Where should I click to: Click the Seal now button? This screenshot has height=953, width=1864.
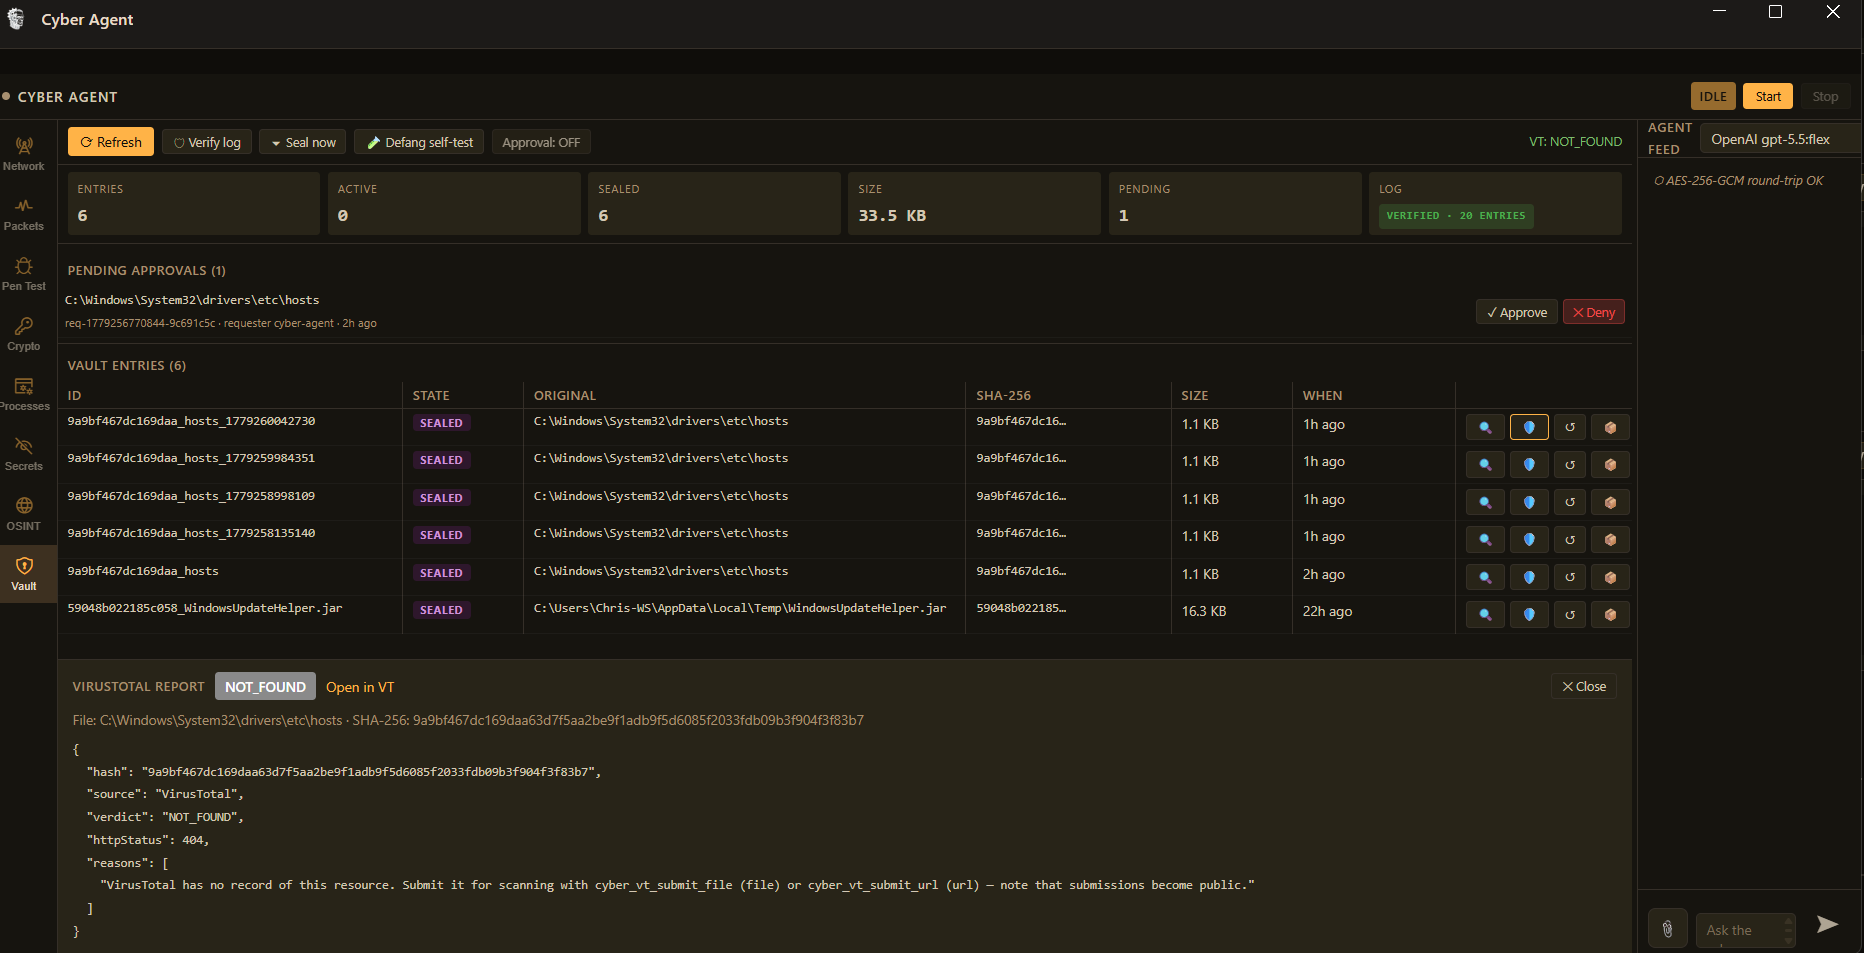point(303,142)
